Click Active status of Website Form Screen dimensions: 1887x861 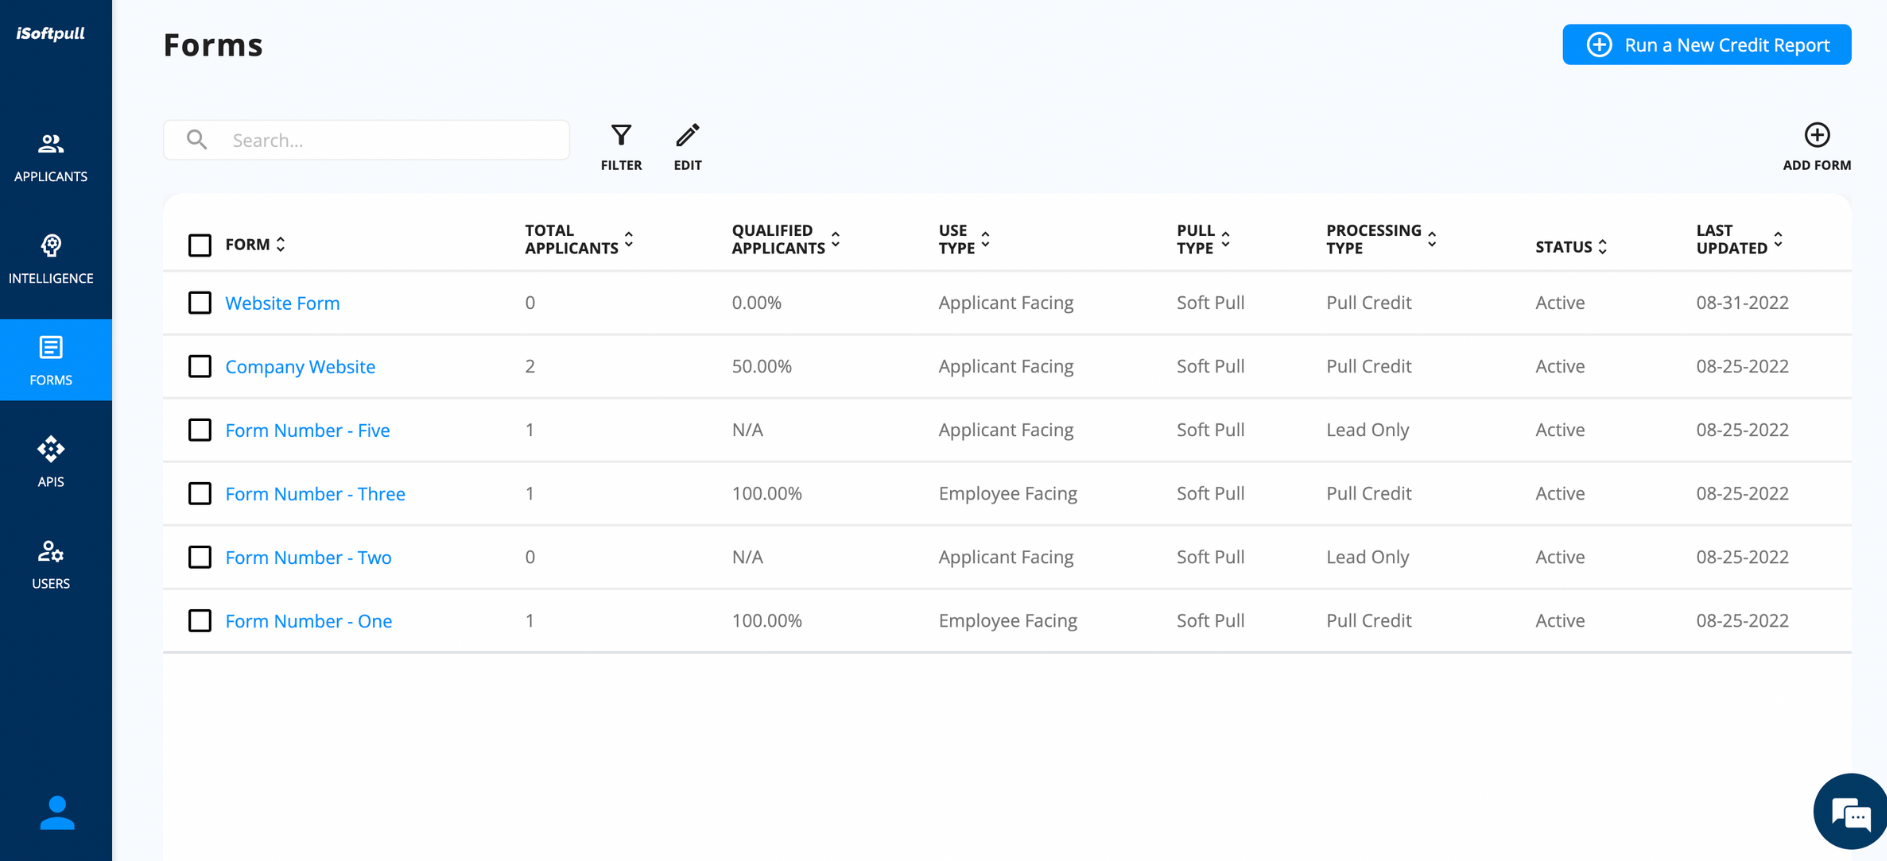[x=1560, y=303]
